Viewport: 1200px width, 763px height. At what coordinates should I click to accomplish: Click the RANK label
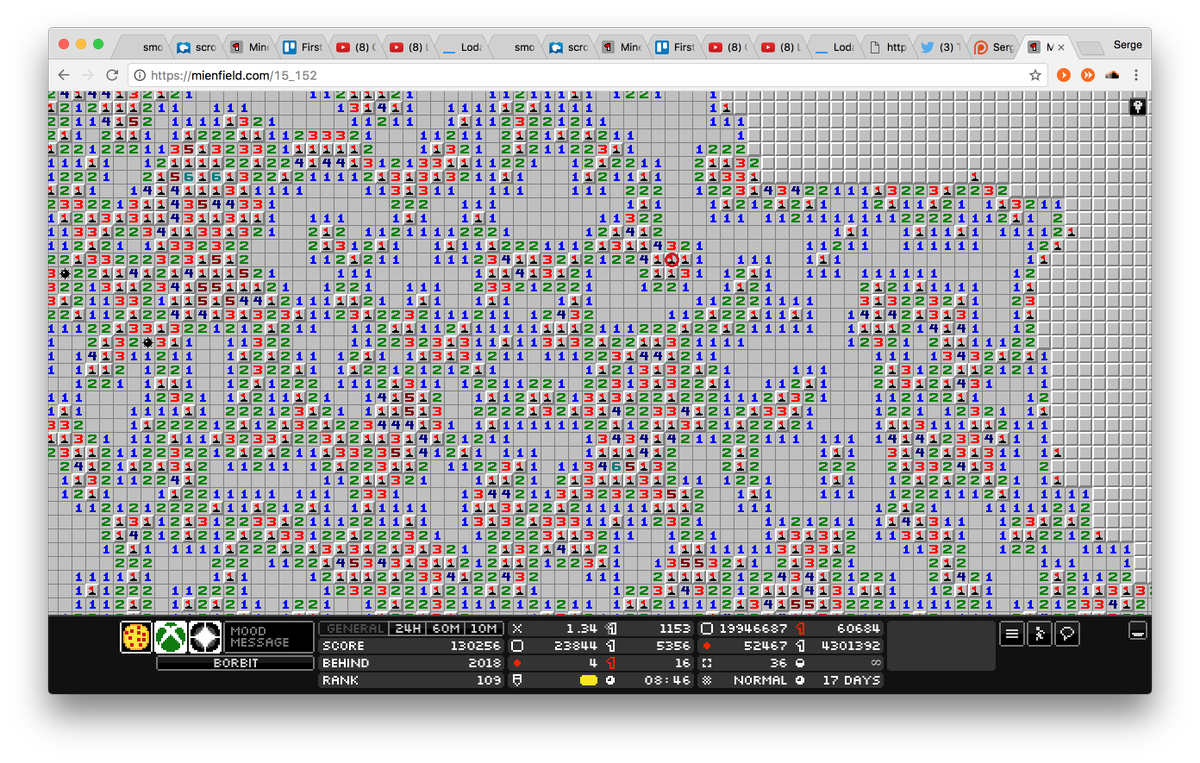click(x=339, y=680)
